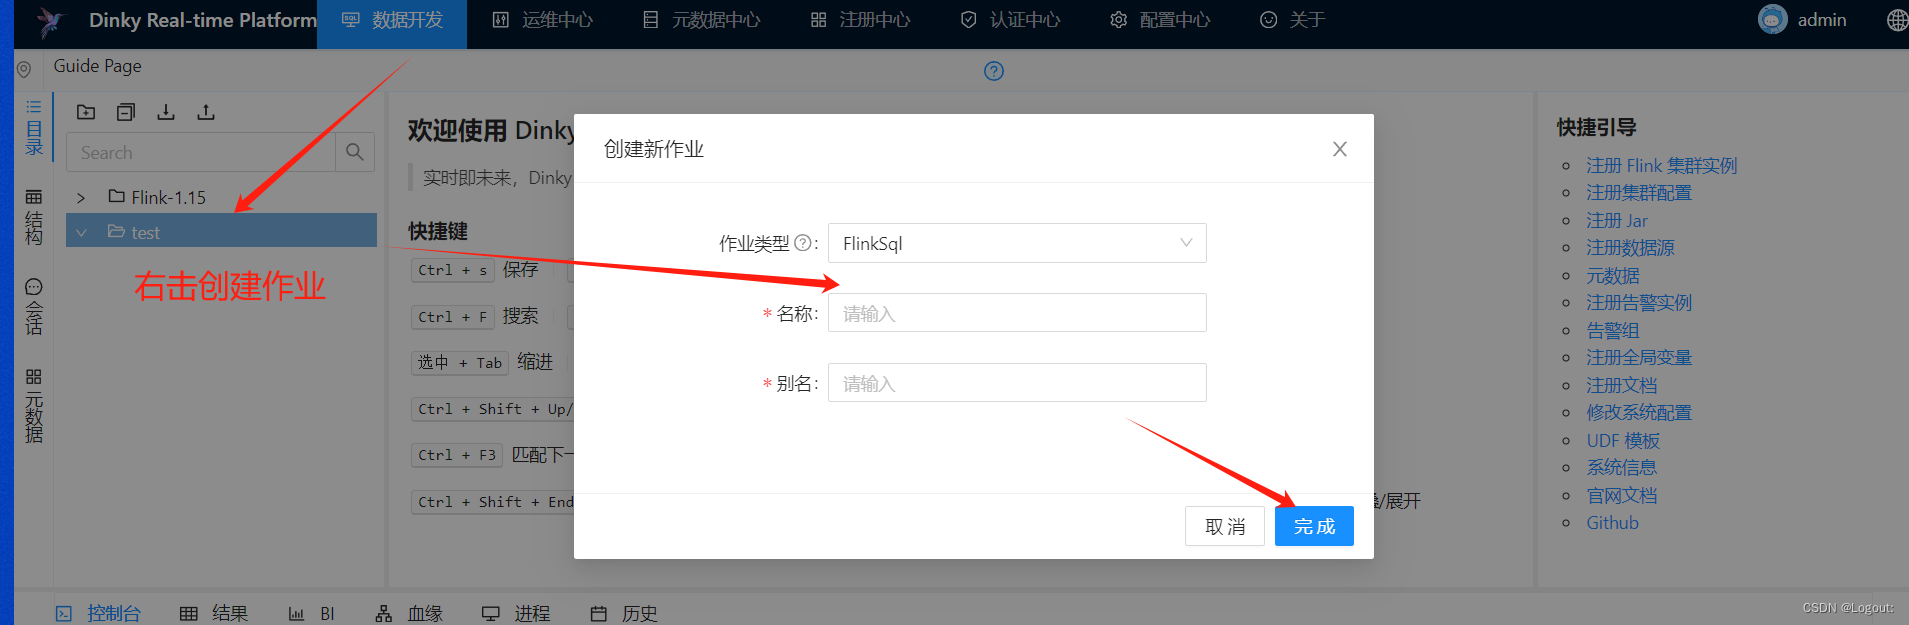Image resolution: width=1909 pixels, height=625 pixels.
Task: Select the test folder row
Action: pyautogui.click(x=221, y=231)
